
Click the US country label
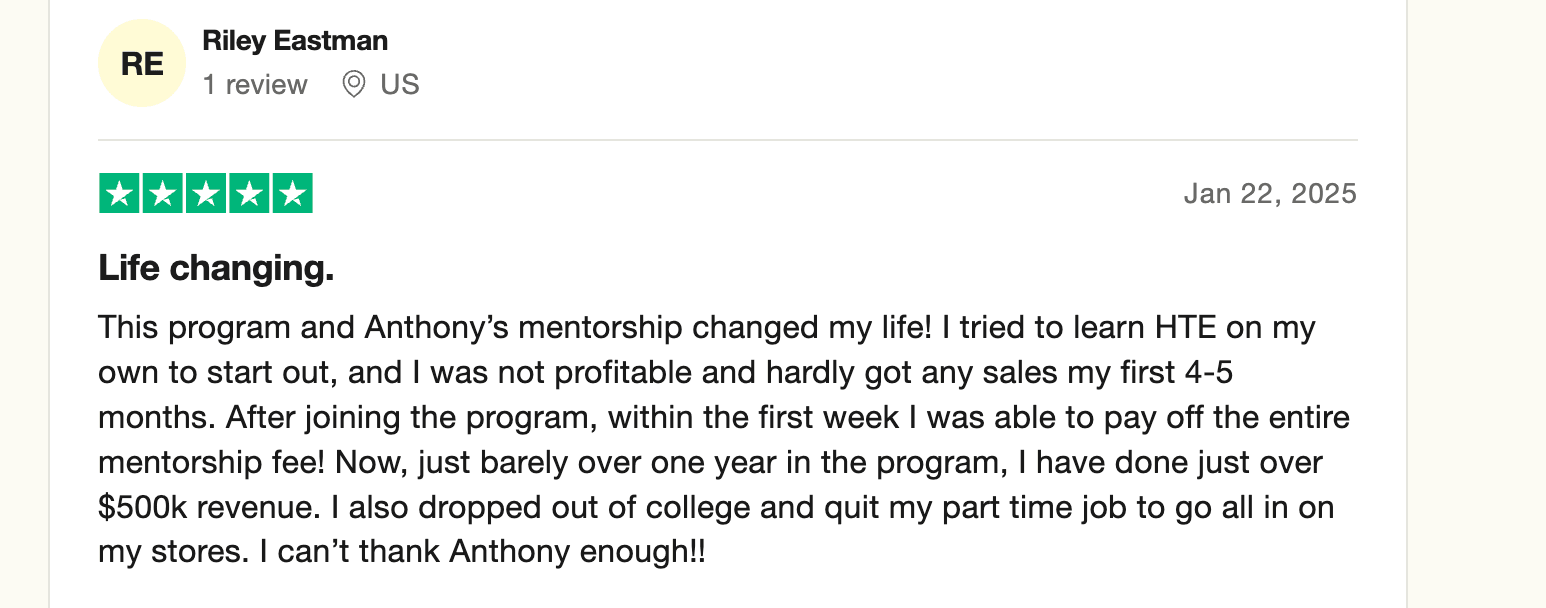(399, 85)
